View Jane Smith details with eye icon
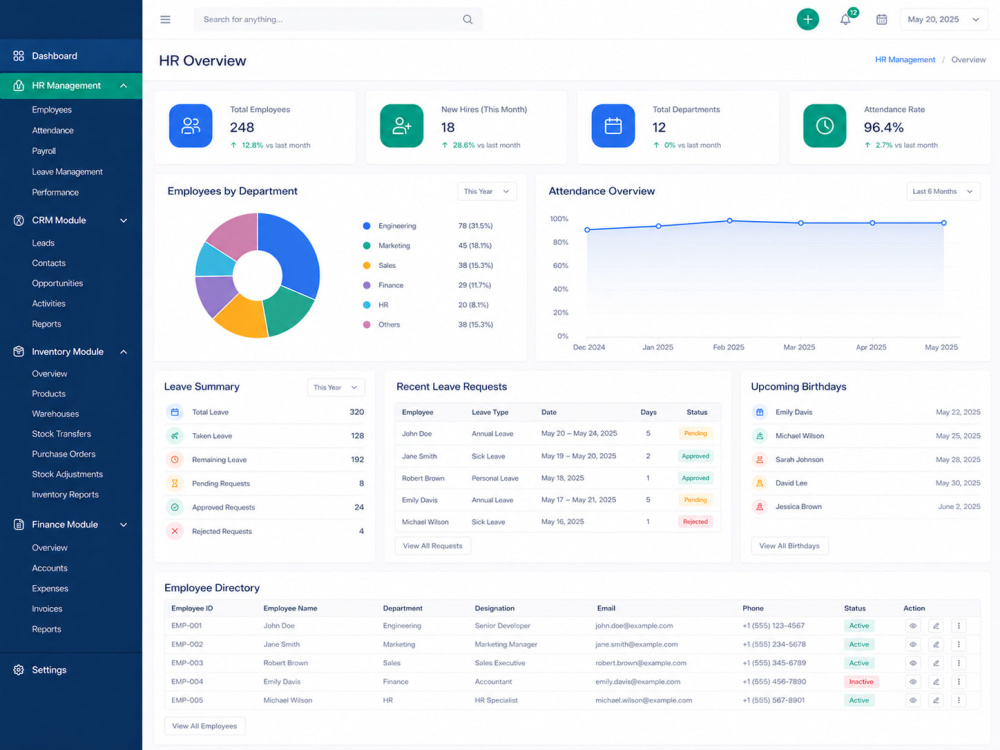 click(x=913, y=644)
